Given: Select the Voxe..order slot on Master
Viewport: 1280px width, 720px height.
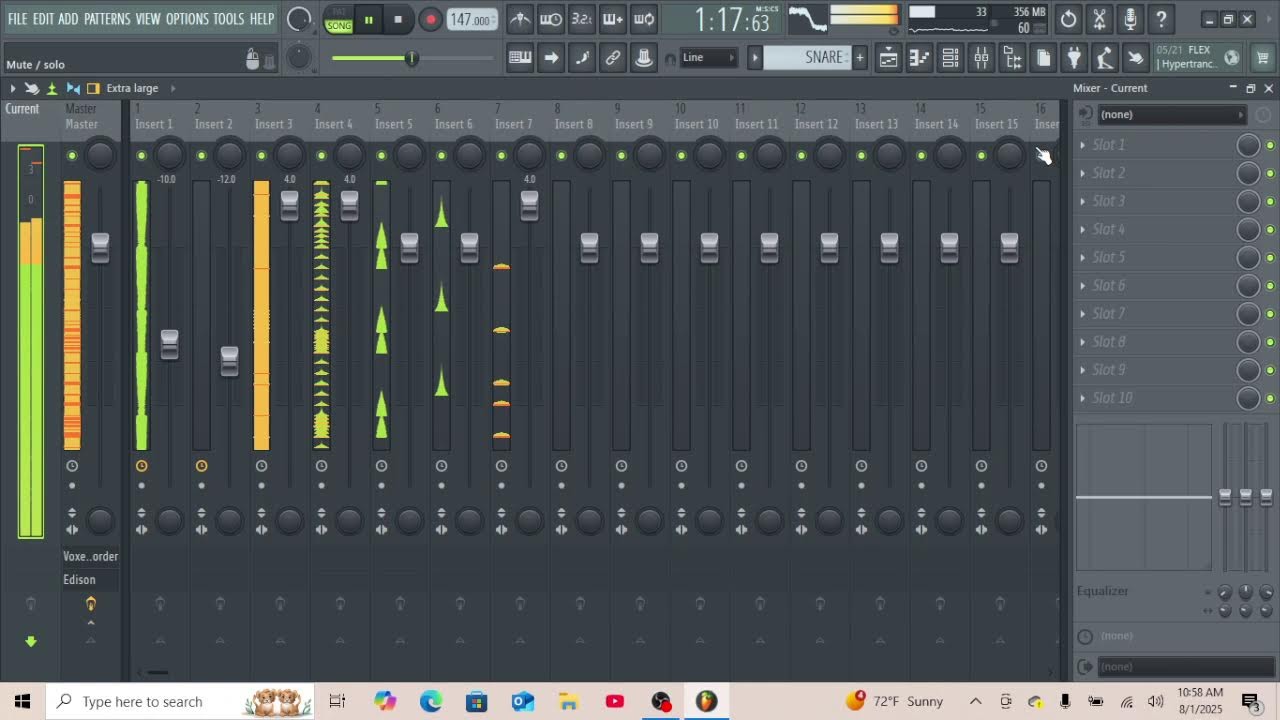Looking at the screenshot, I should tap(90, 556).
